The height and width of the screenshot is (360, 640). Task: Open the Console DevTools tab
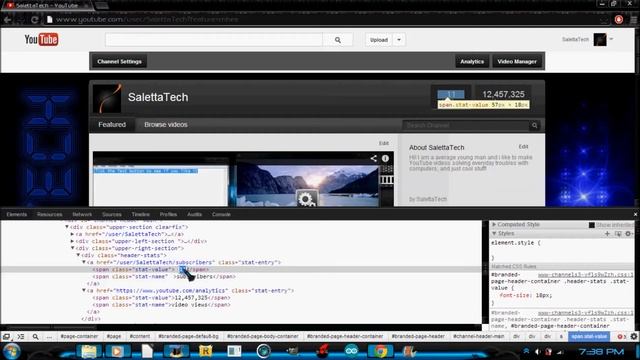221,214
